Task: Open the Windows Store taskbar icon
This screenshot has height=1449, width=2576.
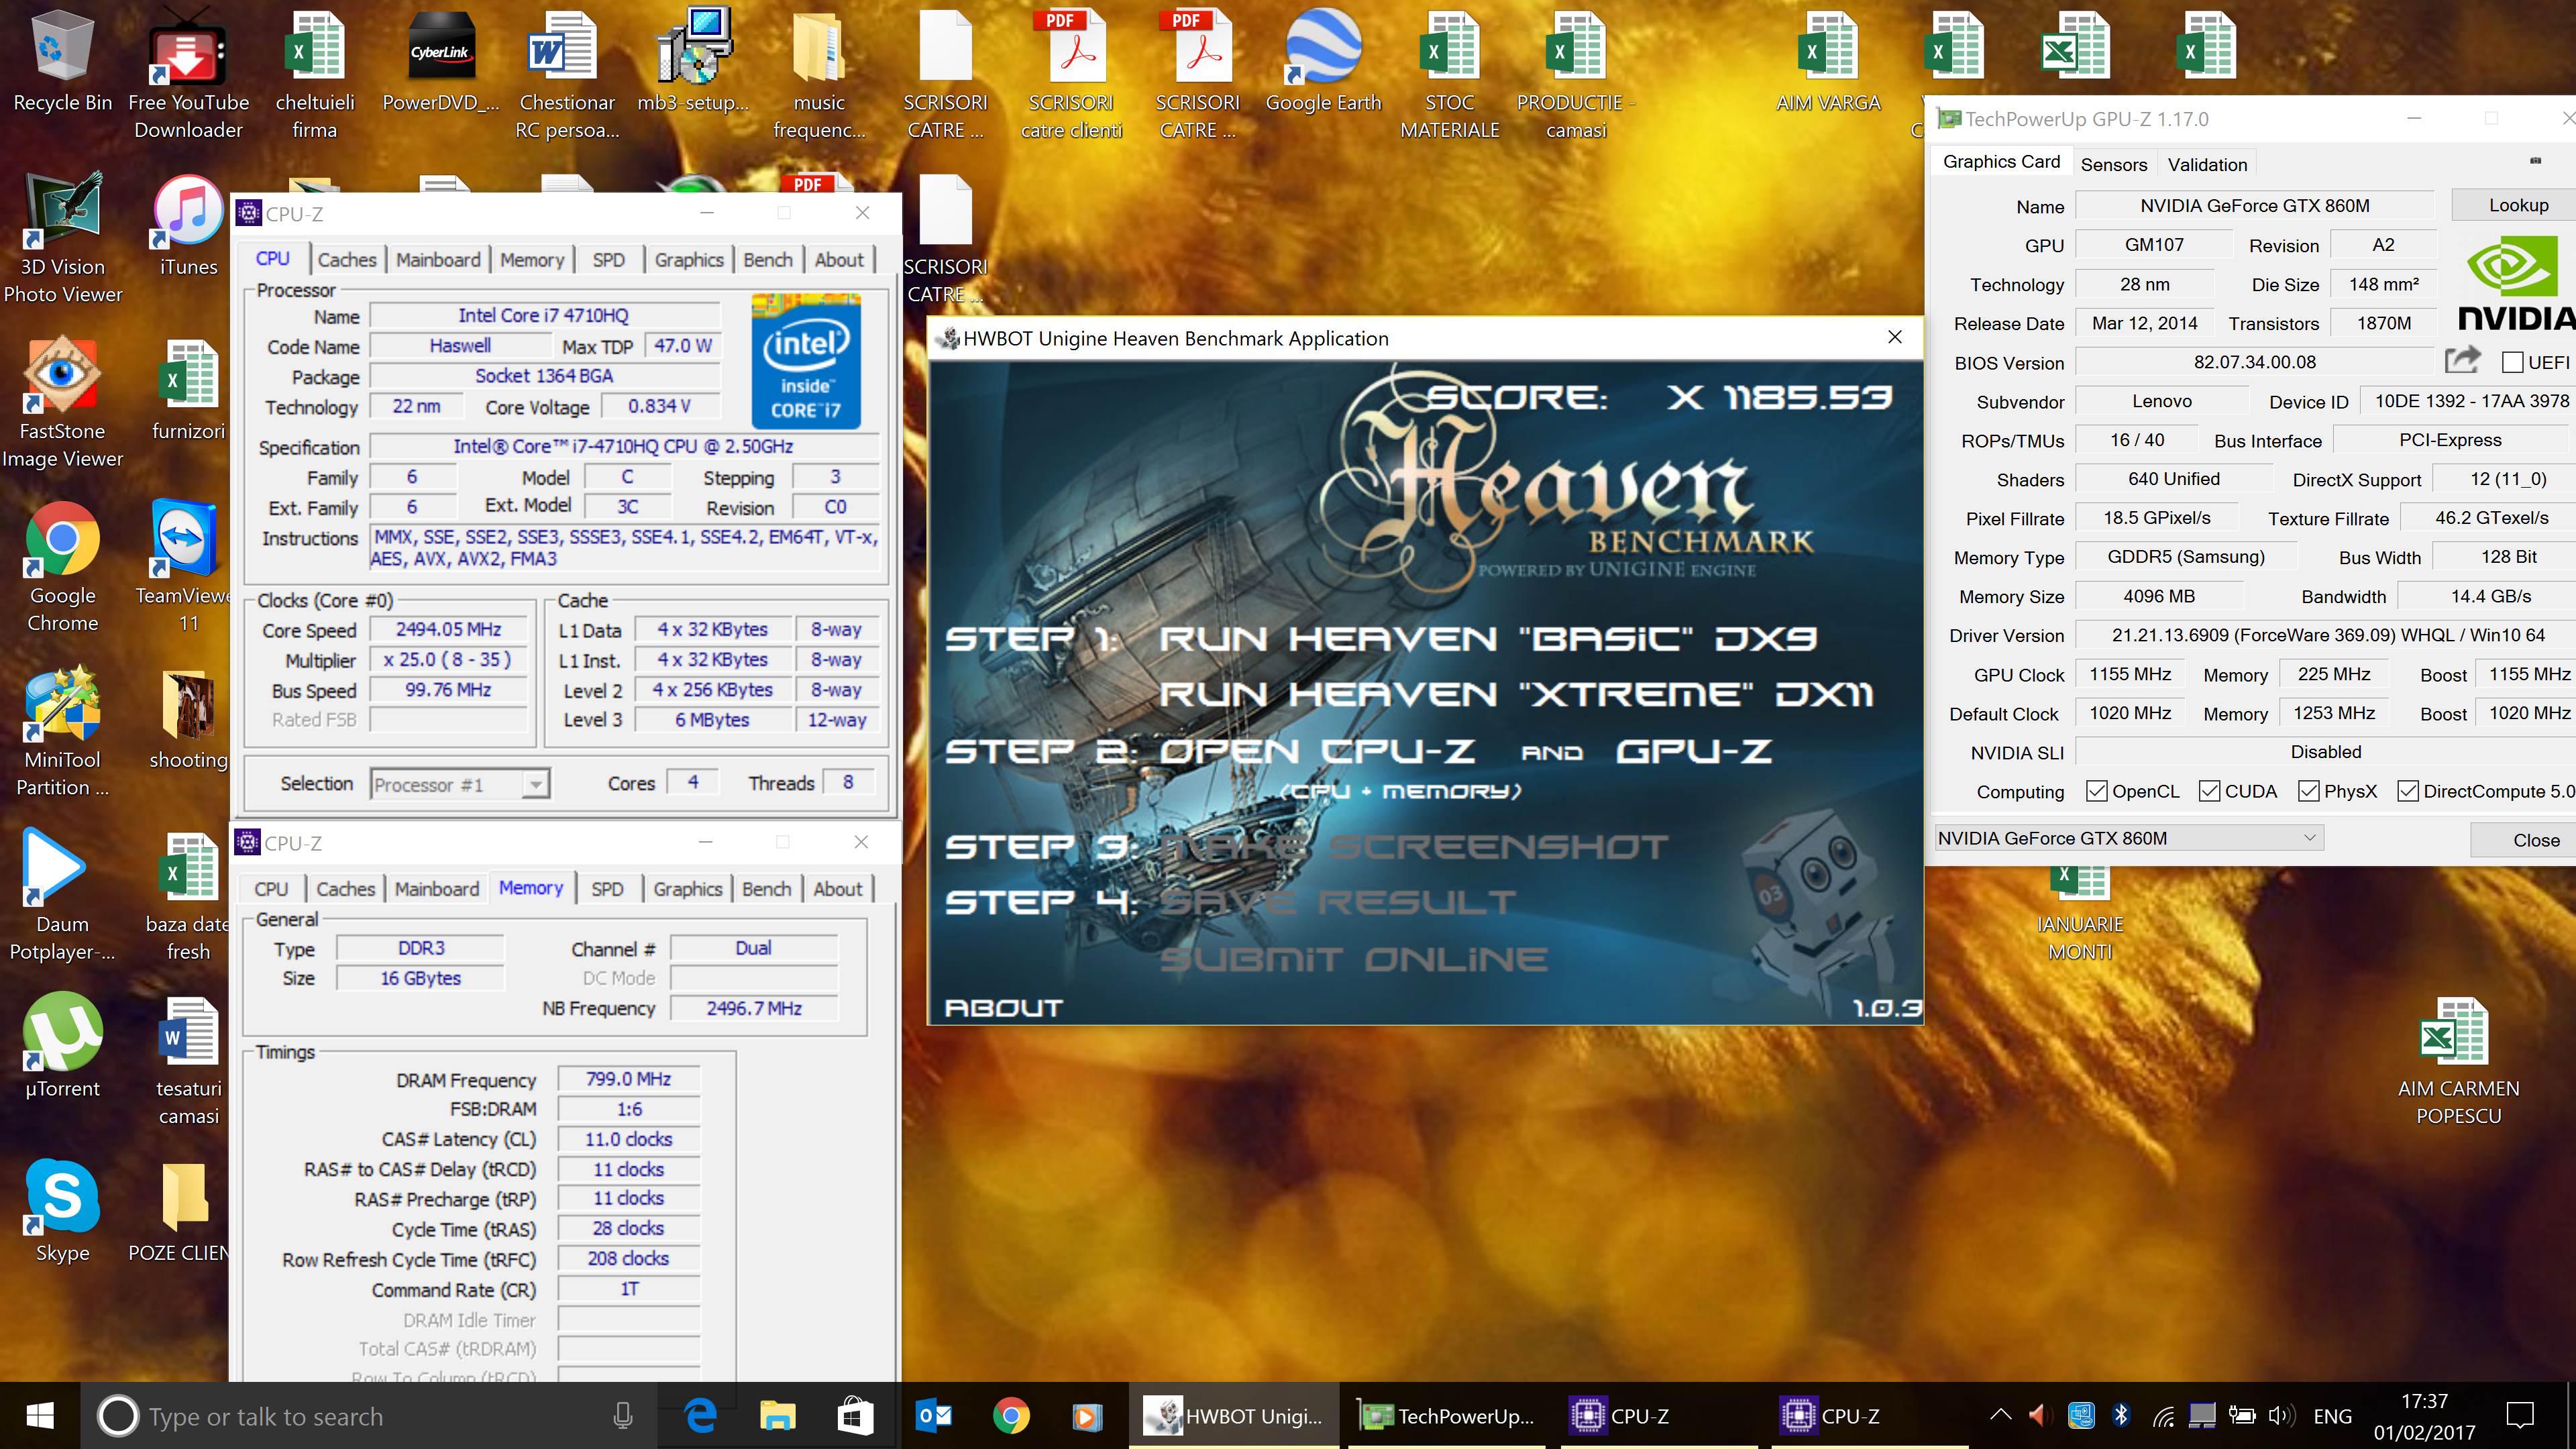Action: coord(855,1416)
